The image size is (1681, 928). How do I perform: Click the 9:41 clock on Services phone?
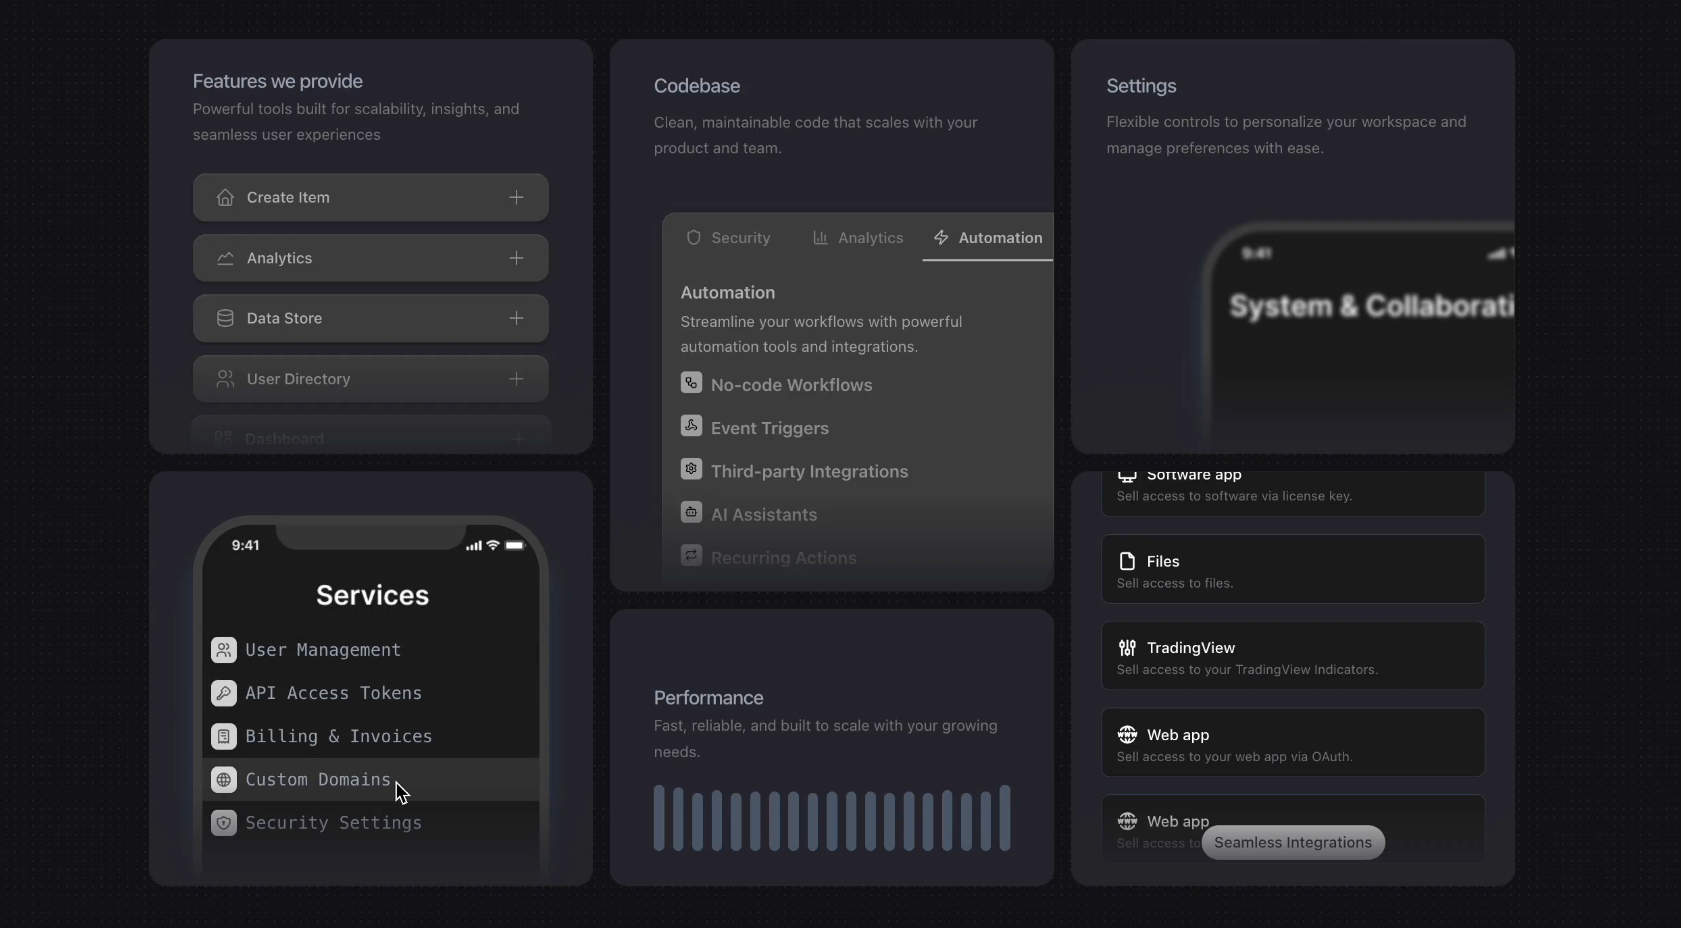(x=245, y=545)
